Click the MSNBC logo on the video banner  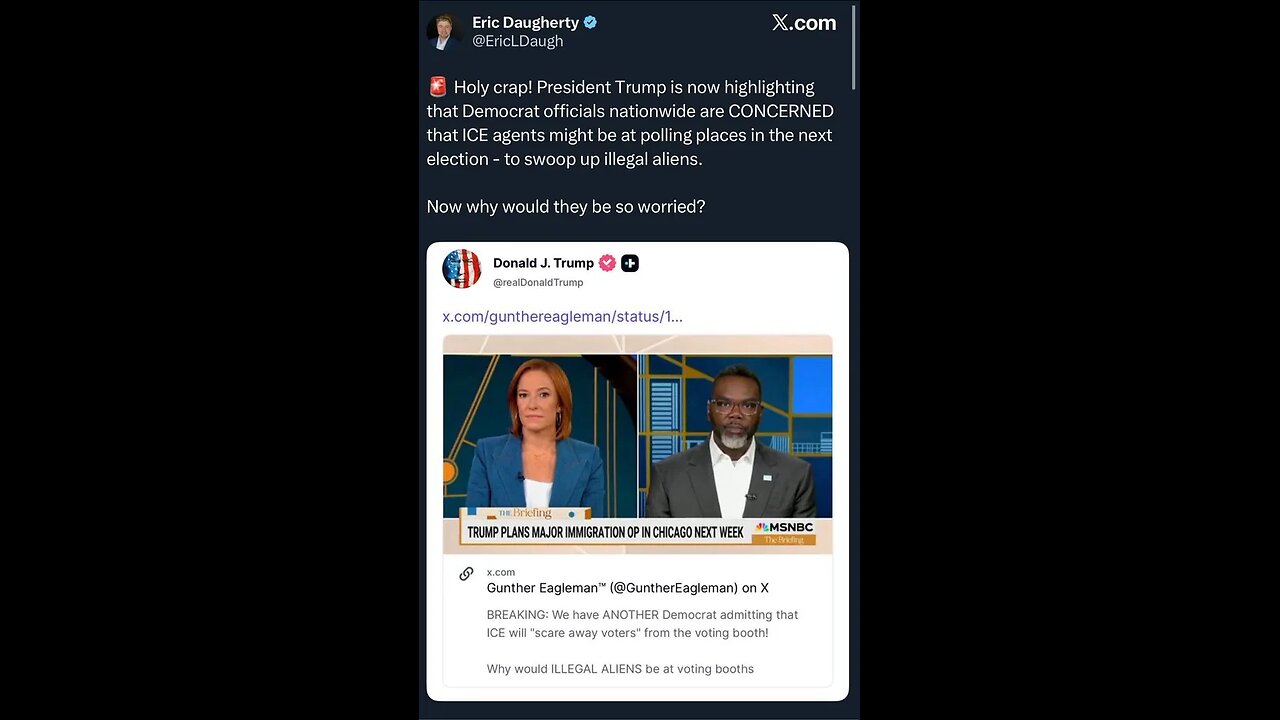(786, 527)
